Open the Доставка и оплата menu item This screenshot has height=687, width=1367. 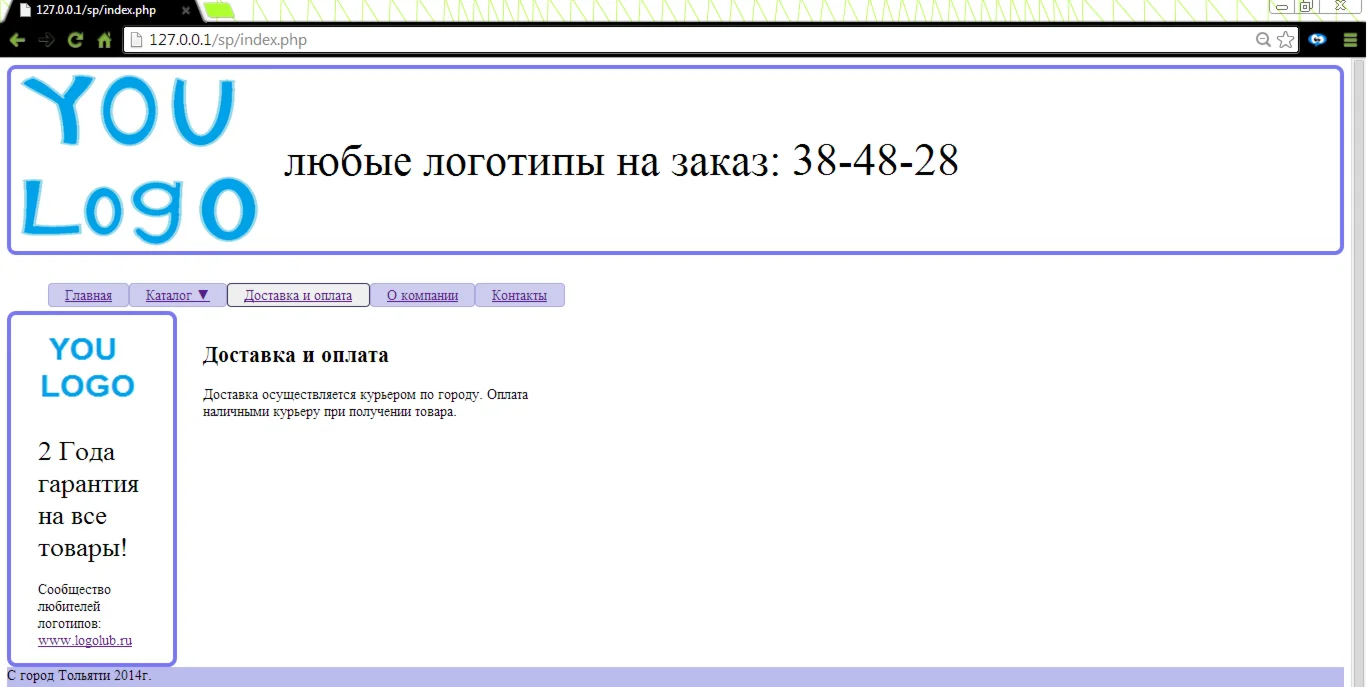(x=298, y=295)
